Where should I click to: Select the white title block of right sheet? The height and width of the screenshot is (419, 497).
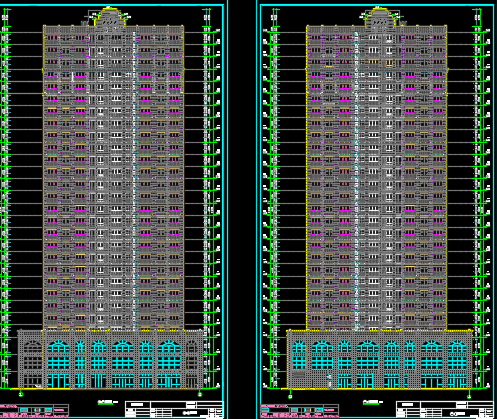(445, 409)
